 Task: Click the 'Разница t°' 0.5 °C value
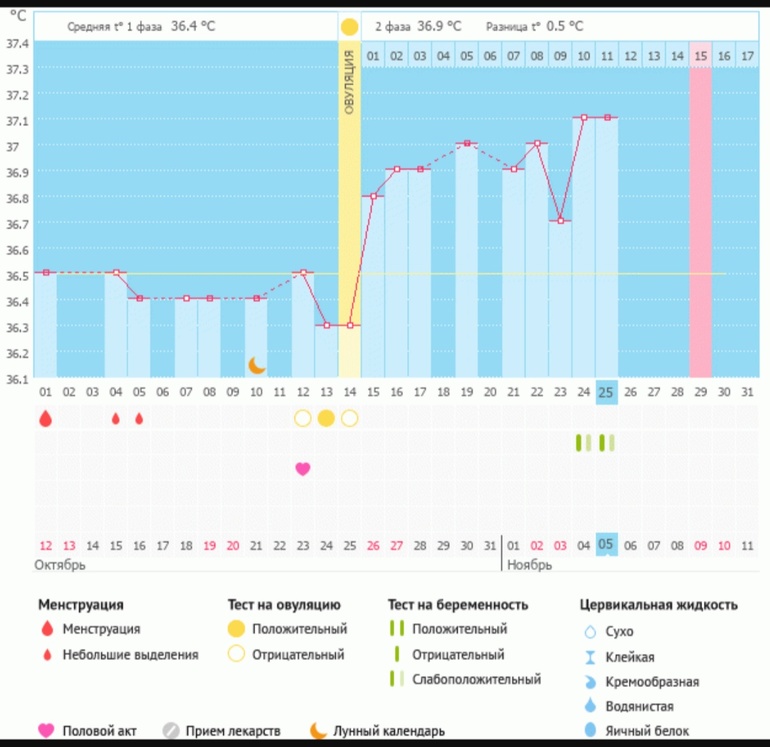click(565, 26)
